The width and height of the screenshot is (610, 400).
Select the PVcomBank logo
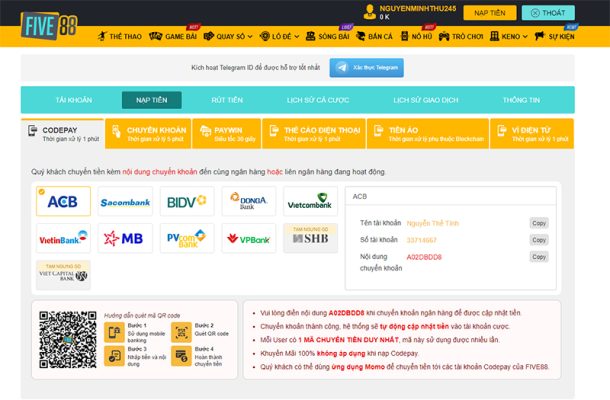pos(187,238)
